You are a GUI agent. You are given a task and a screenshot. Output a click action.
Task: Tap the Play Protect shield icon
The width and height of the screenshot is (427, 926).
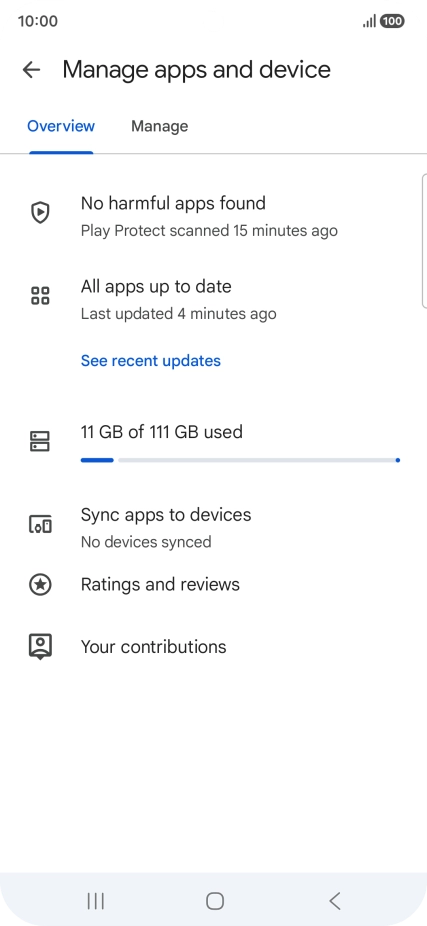pos(40,213)
